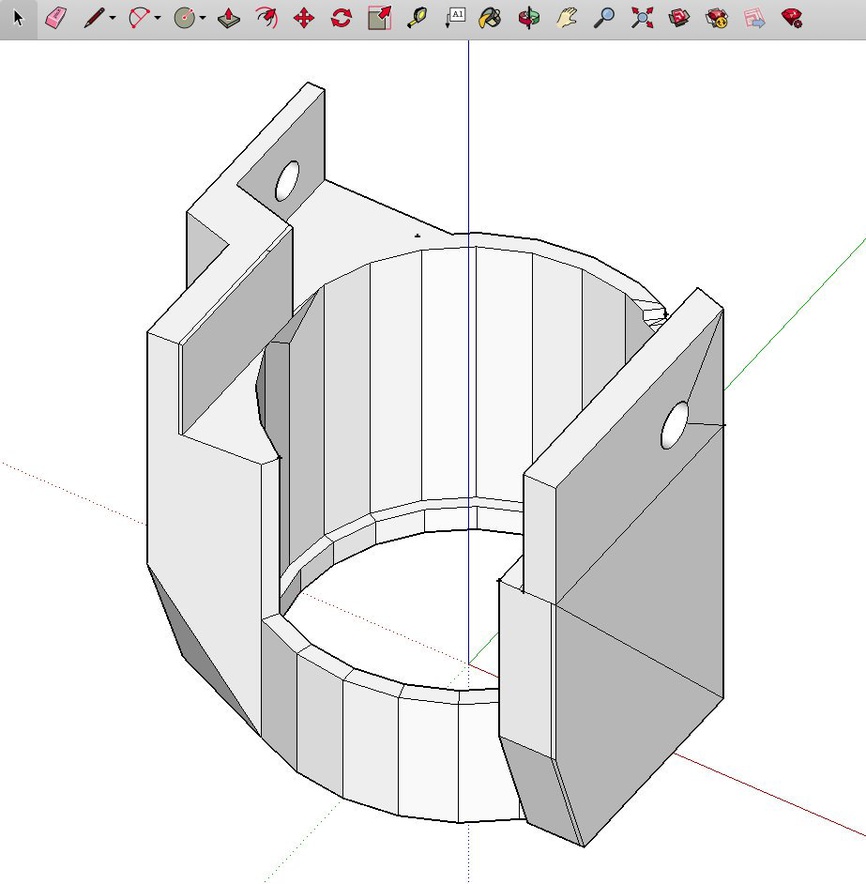Open the Circle shape tool dropdown arrow
Image resolution: width=866 pixels, height=884 pixels.
[203, 19]
